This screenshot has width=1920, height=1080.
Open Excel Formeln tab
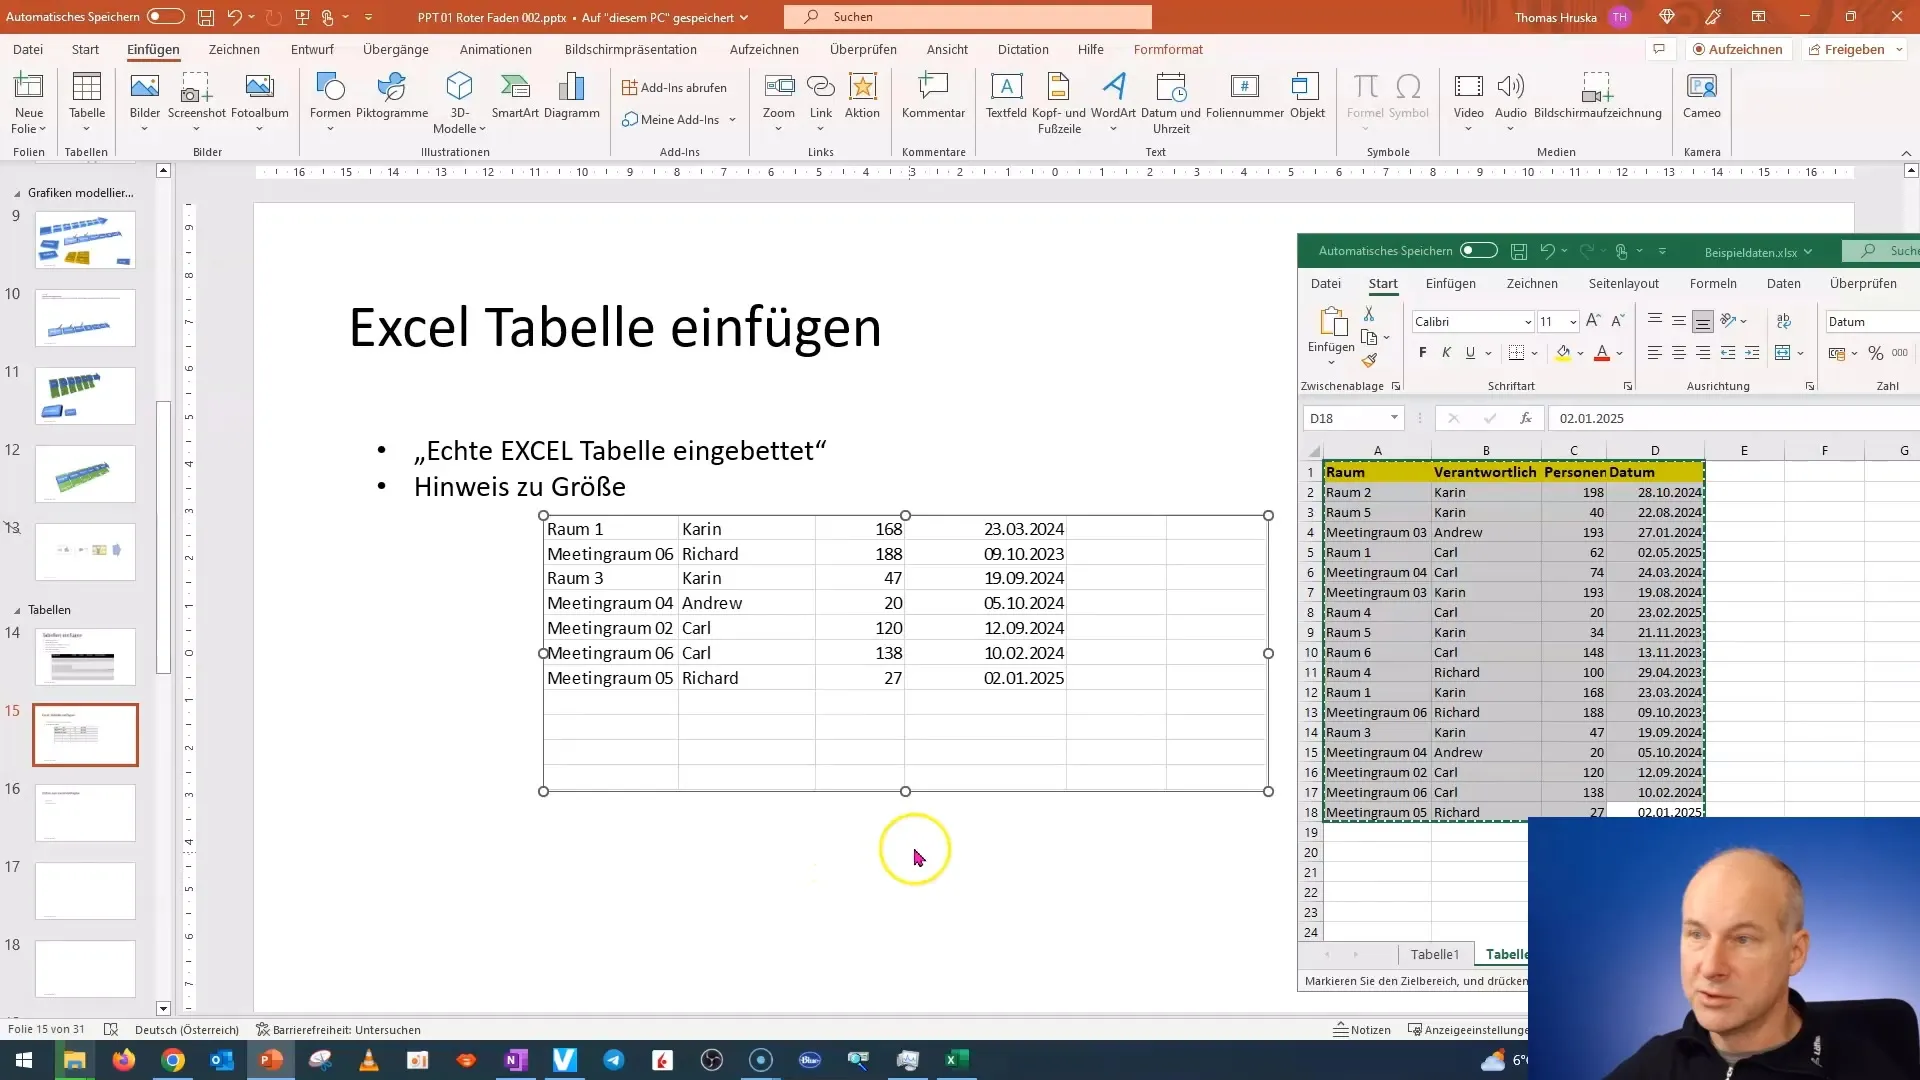[x=1713, y=284]
